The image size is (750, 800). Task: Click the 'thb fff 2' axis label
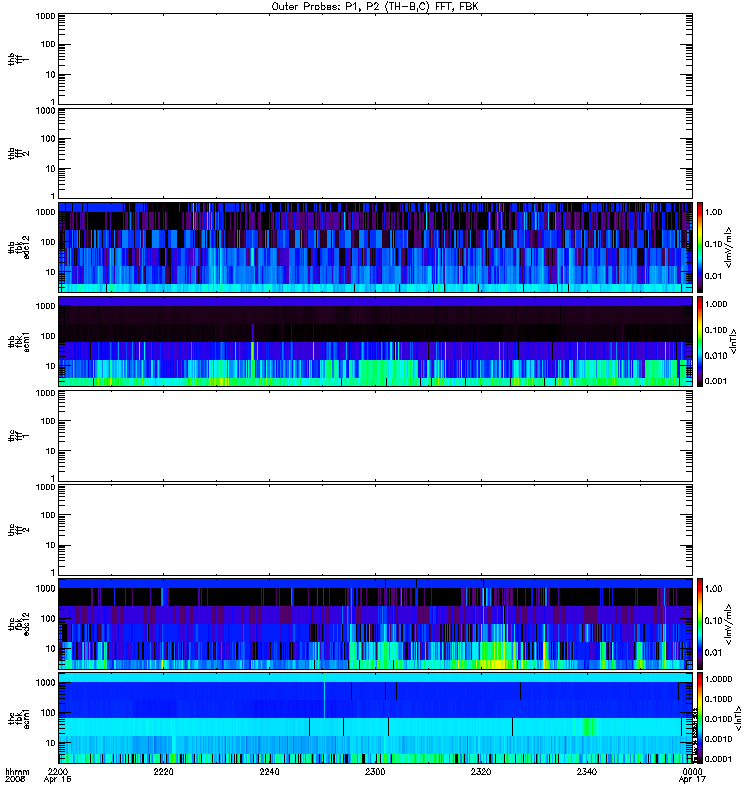pos(19,153)
